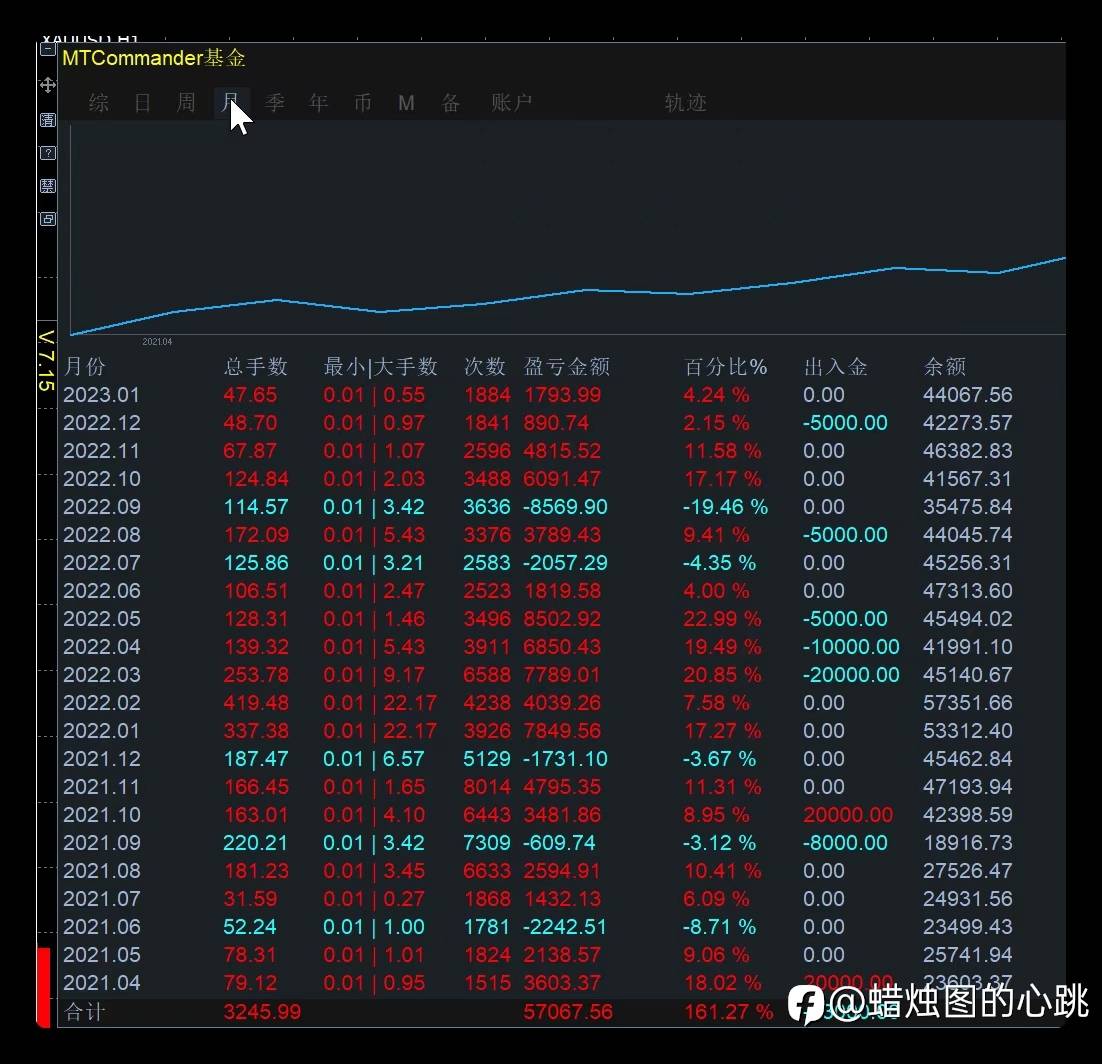Click percentage 22.99 %
Viewport: 1102px width, 1064px height.
722,618
